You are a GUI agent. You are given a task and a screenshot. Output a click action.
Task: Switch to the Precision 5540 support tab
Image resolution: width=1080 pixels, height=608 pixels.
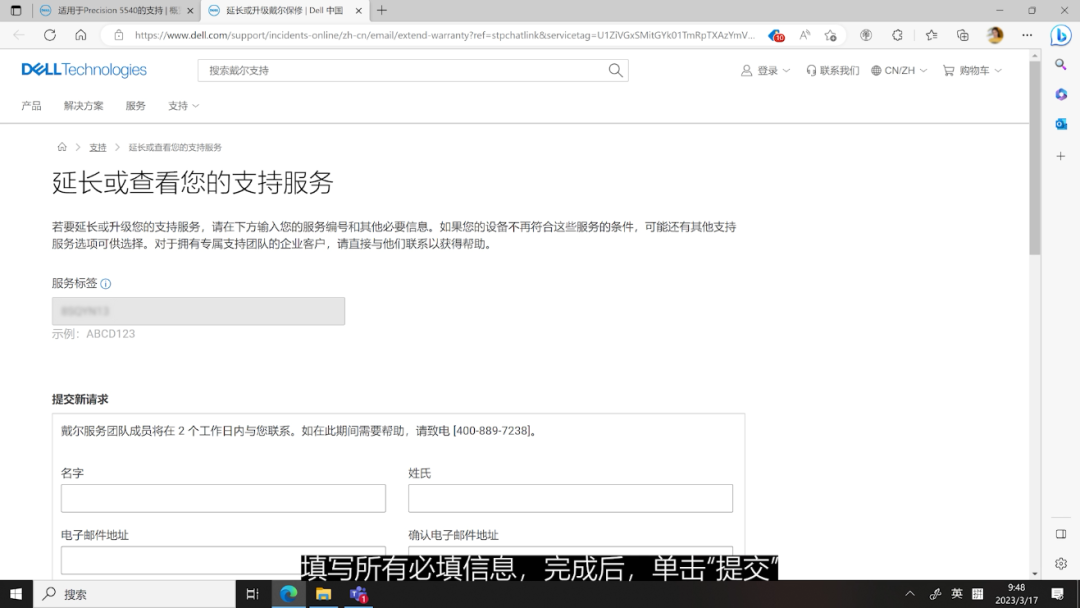110,11
